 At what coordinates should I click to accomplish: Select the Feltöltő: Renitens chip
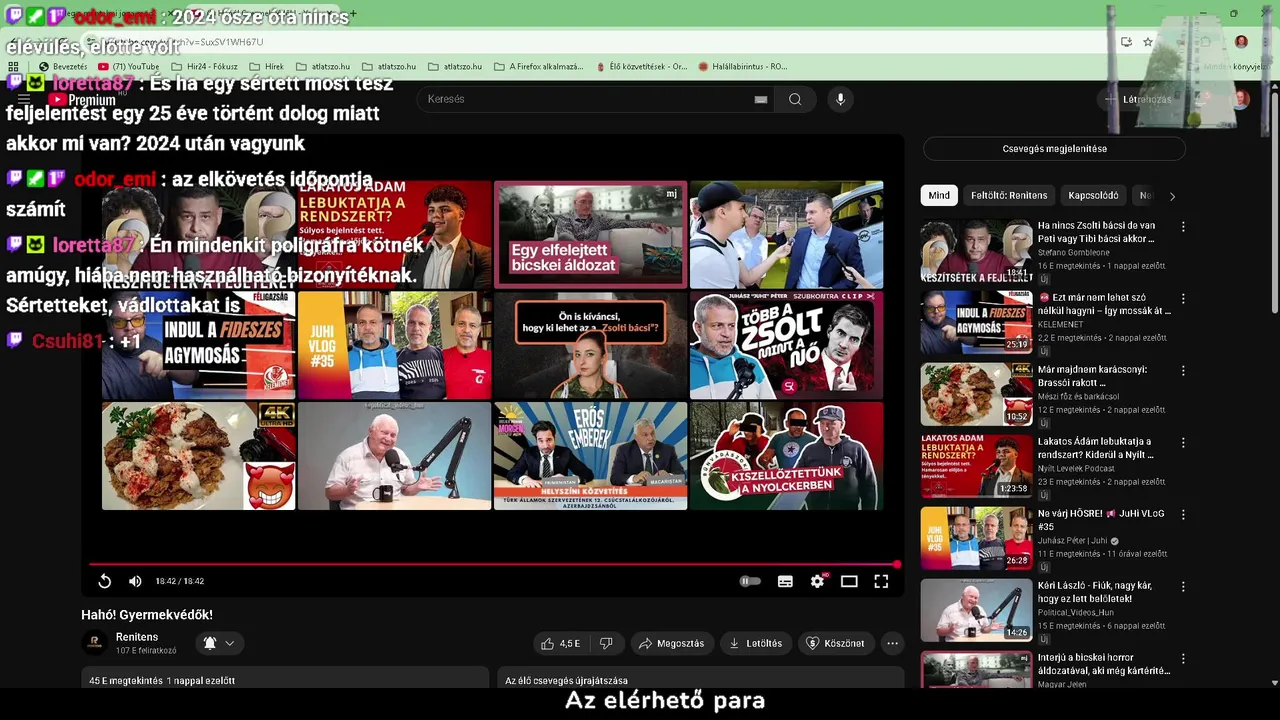pyautogui.click(x=1009, y=195)
